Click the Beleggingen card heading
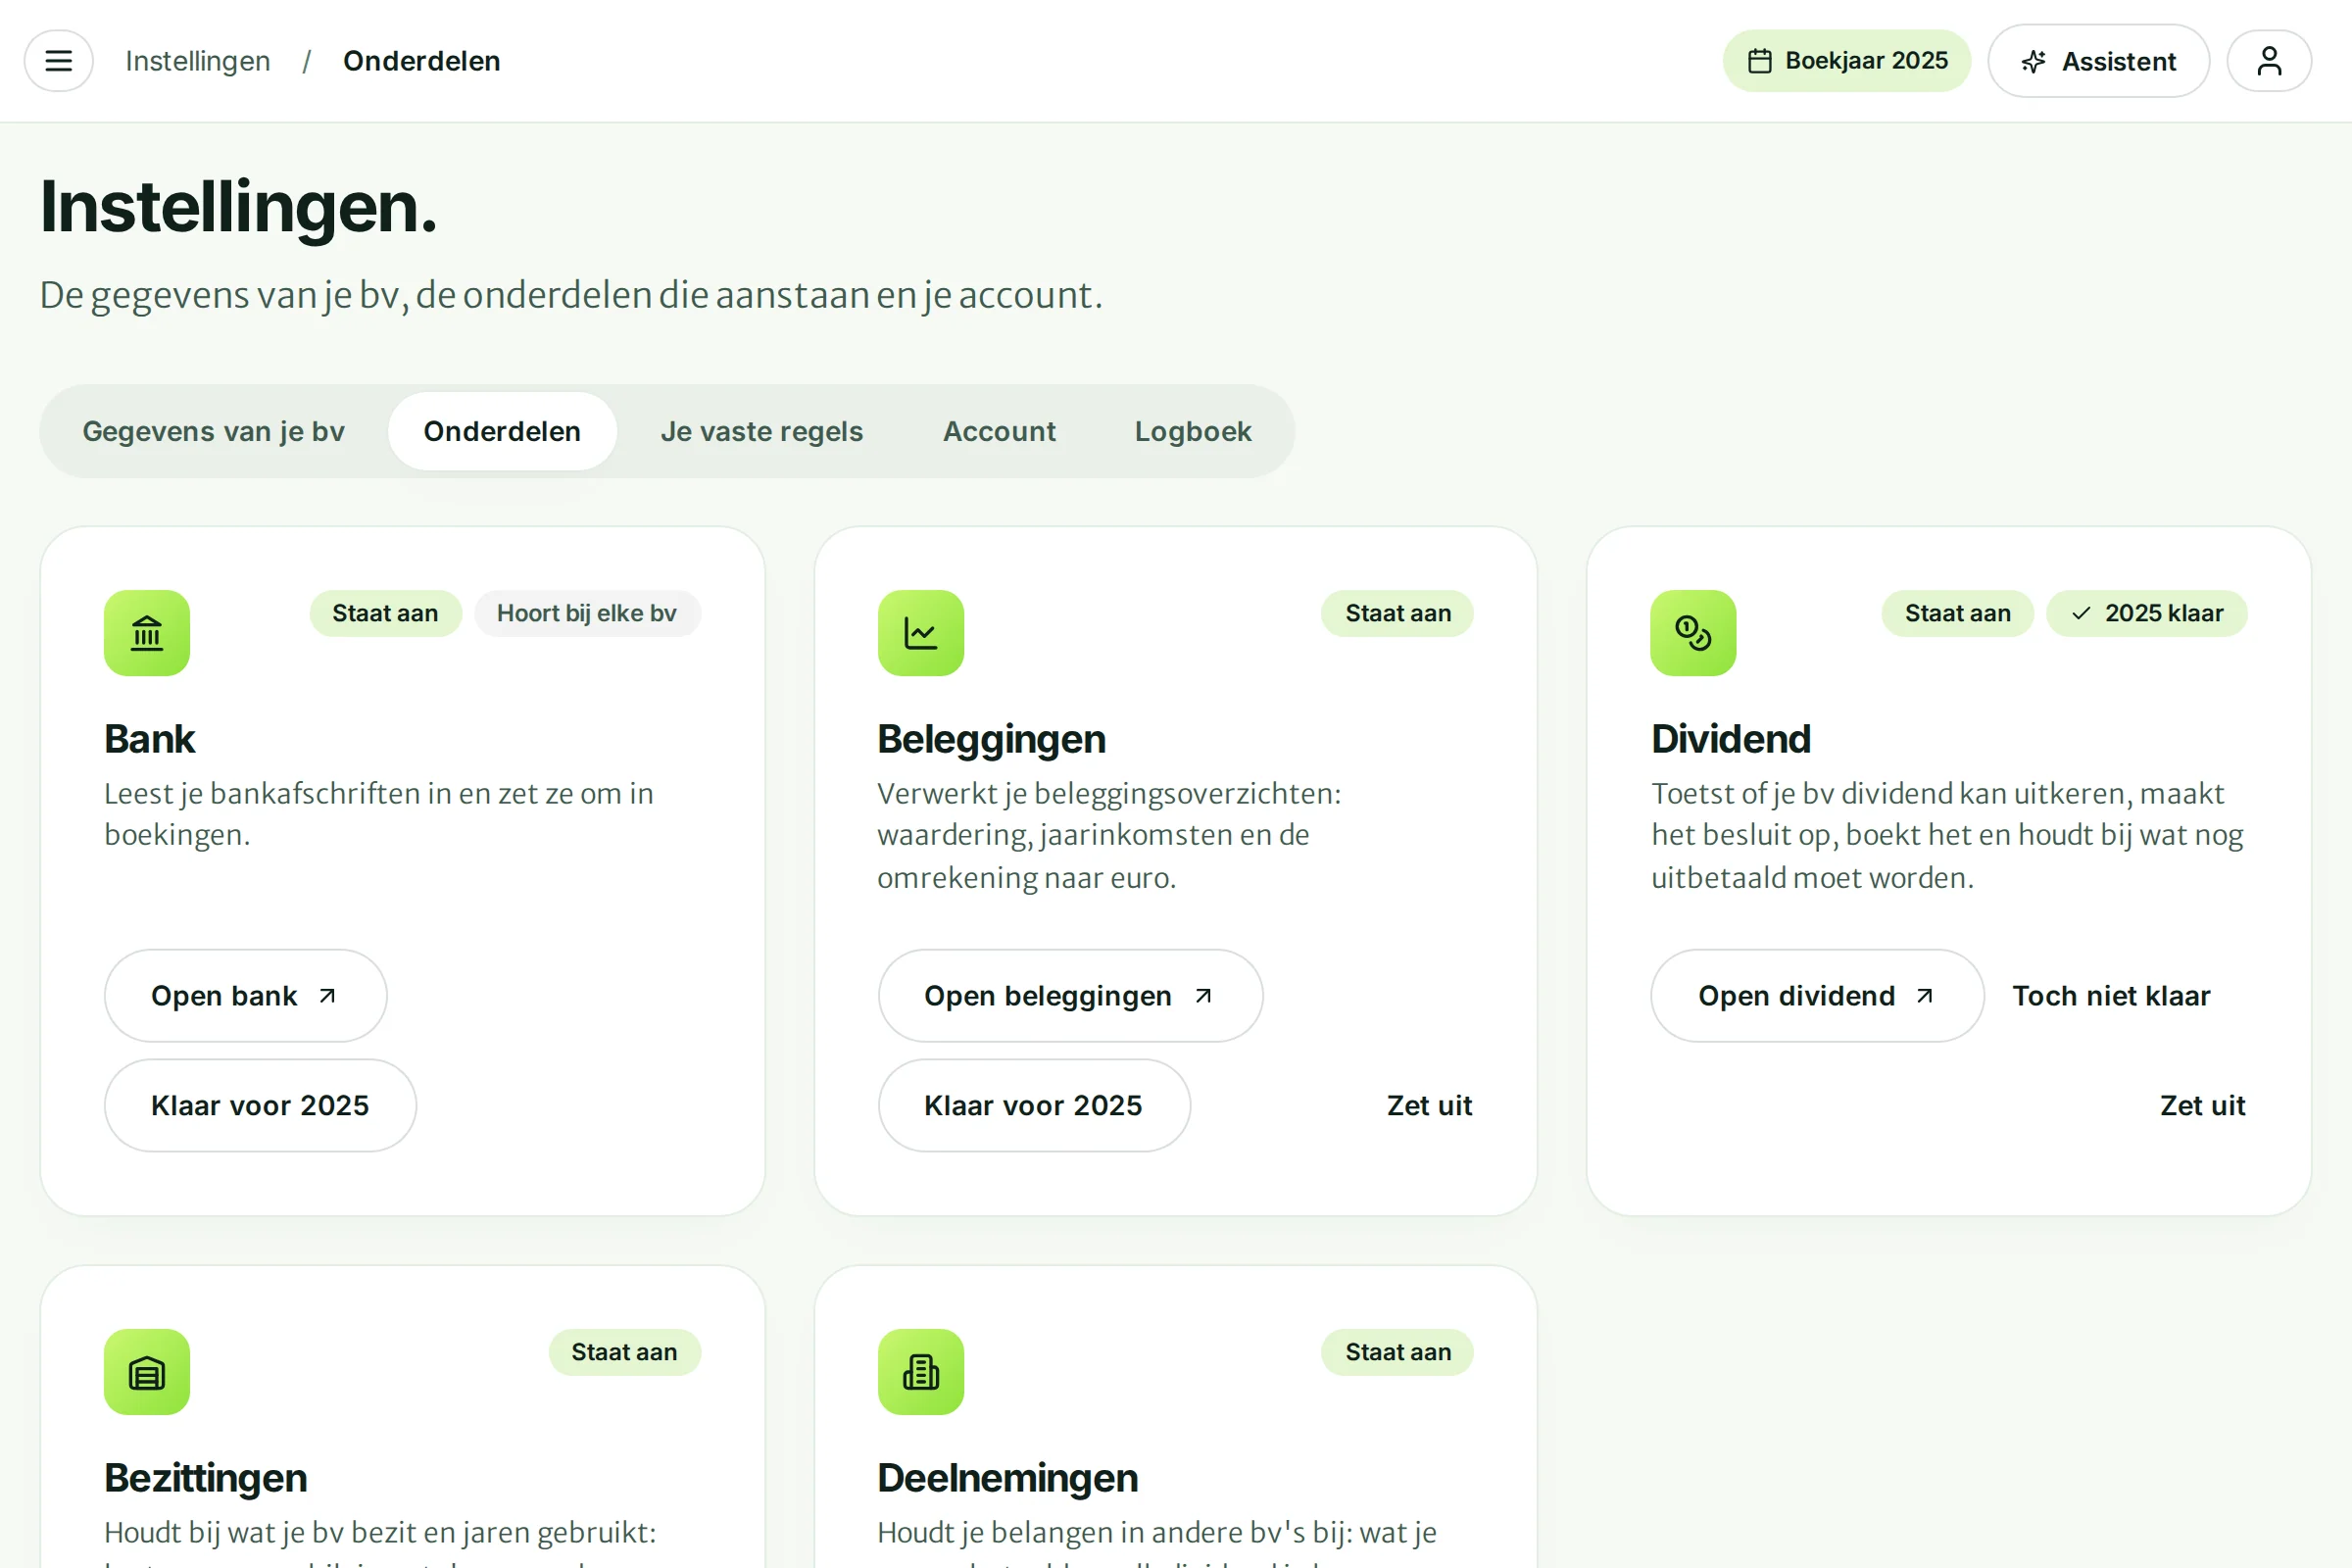Screen dimensions: 2352x1568 tap(991, 739)
